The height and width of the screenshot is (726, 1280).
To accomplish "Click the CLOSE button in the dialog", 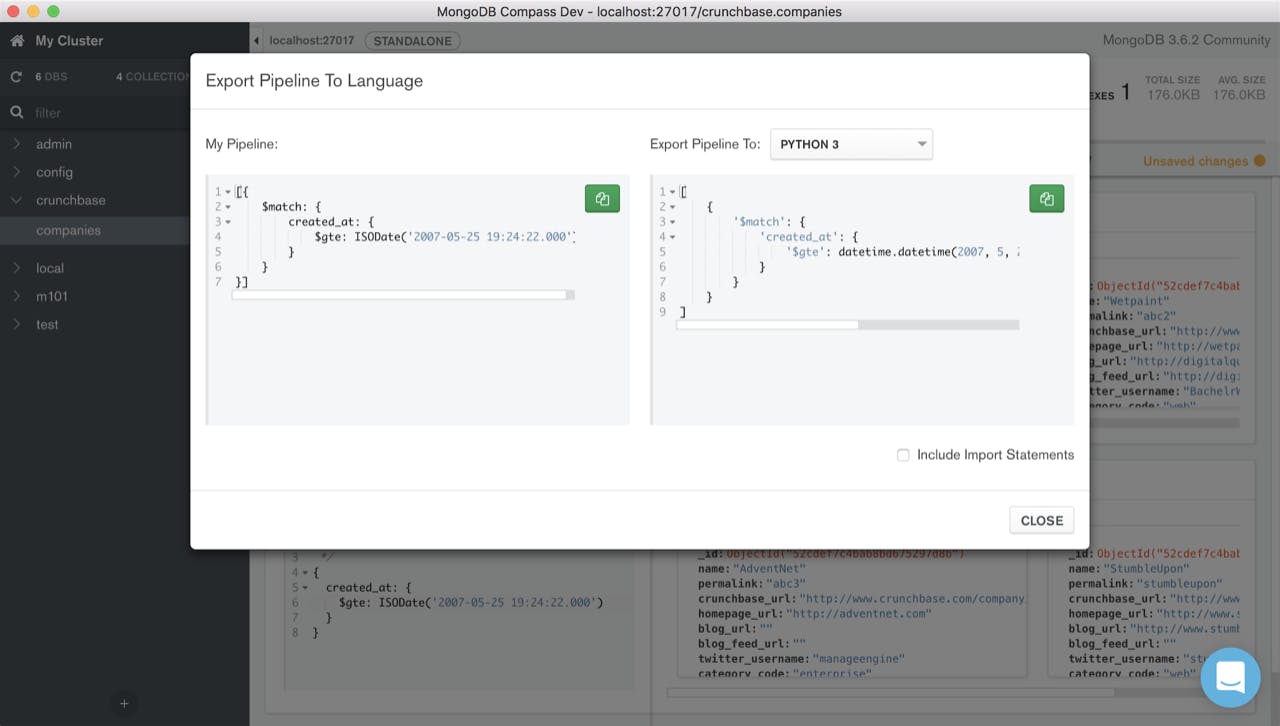I will [x=1041, y=520].
